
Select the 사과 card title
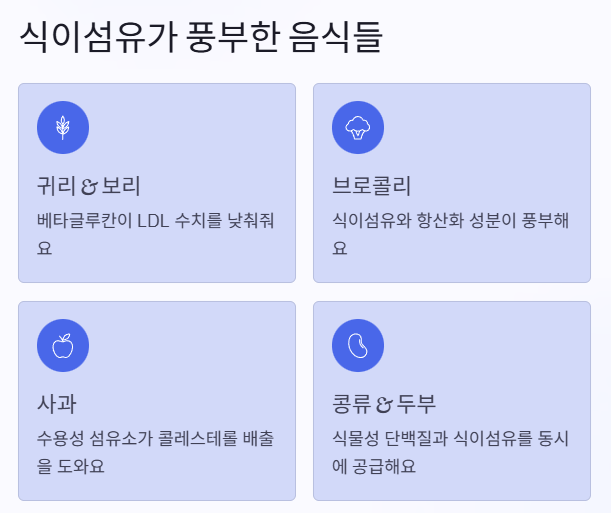click(57, 404)
